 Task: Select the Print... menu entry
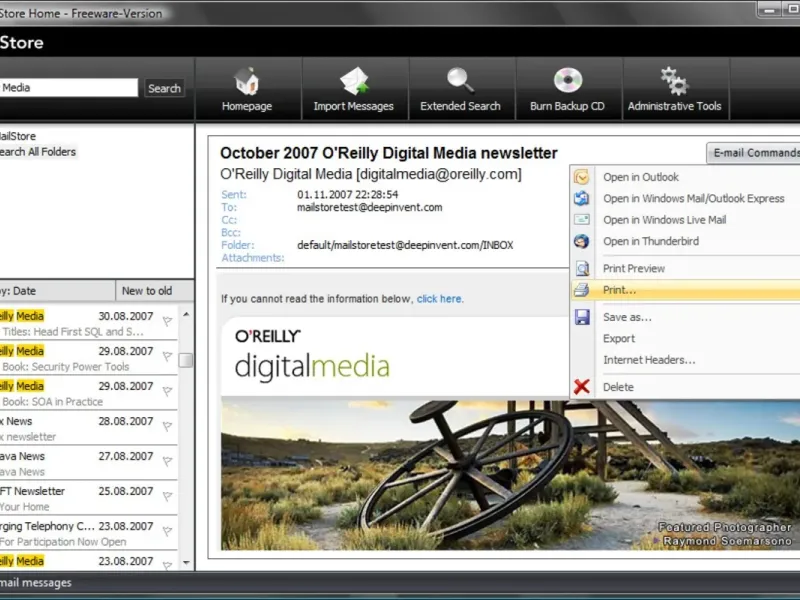[685, 290]
